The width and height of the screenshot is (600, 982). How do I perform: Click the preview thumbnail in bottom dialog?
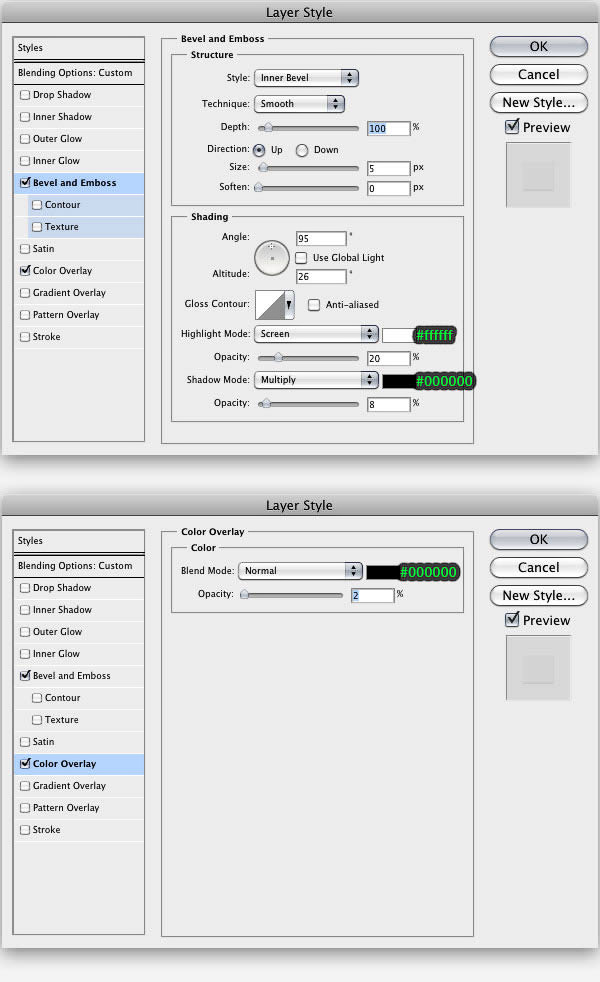click(x=538, y=668)
